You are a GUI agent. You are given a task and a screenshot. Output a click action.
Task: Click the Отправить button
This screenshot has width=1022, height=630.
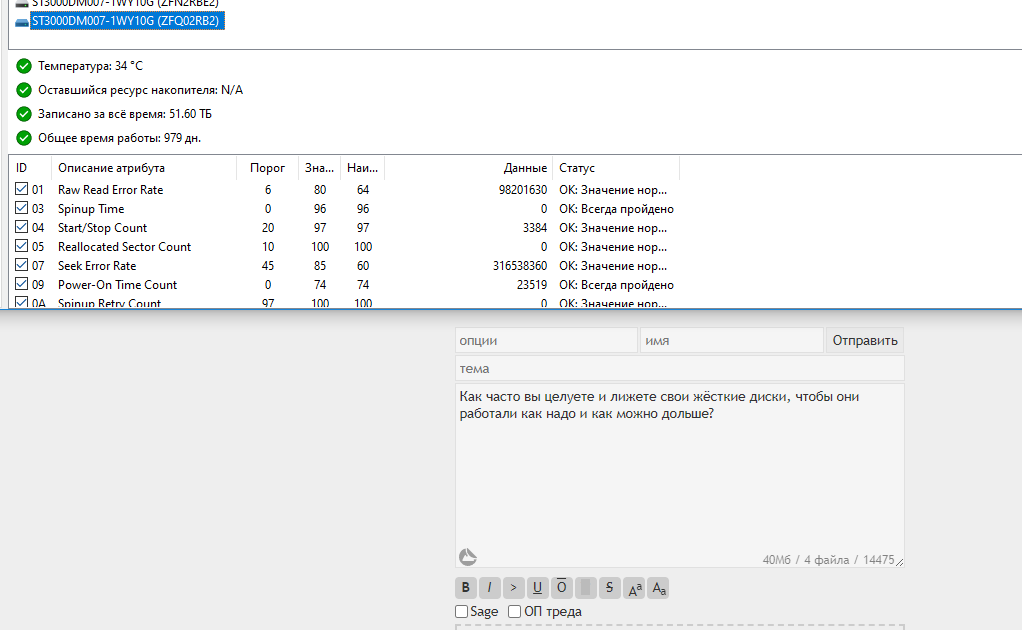coord(865,340)
